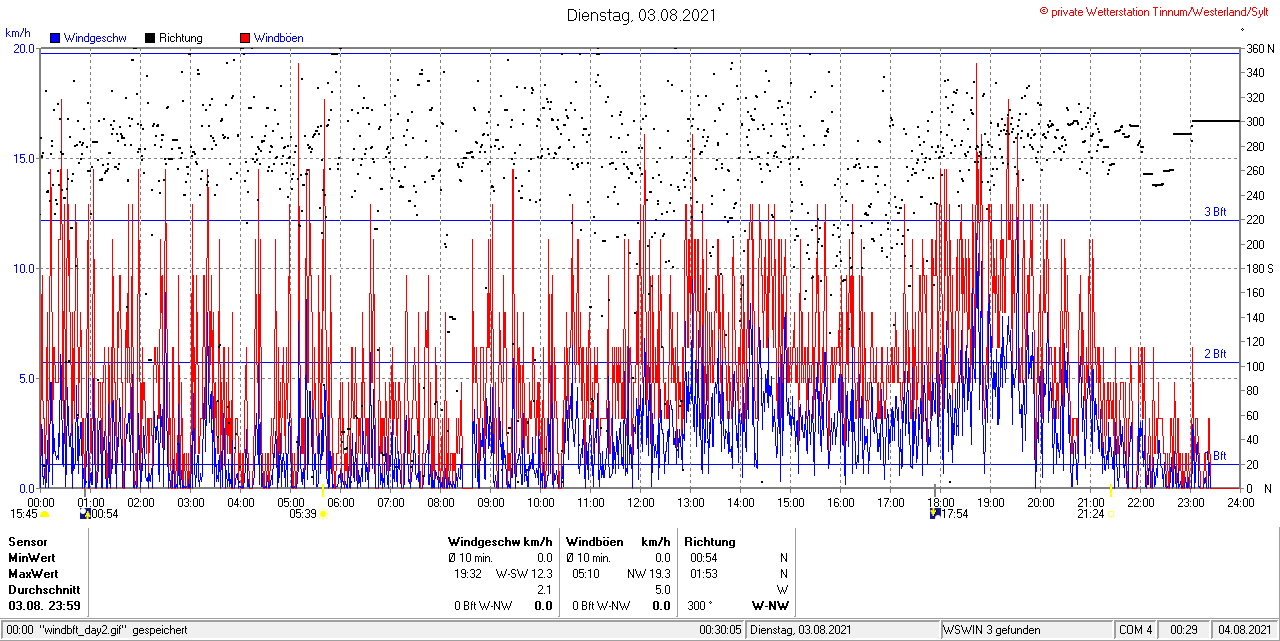Click the 3 Bft threshold label

pos(1215,212)
